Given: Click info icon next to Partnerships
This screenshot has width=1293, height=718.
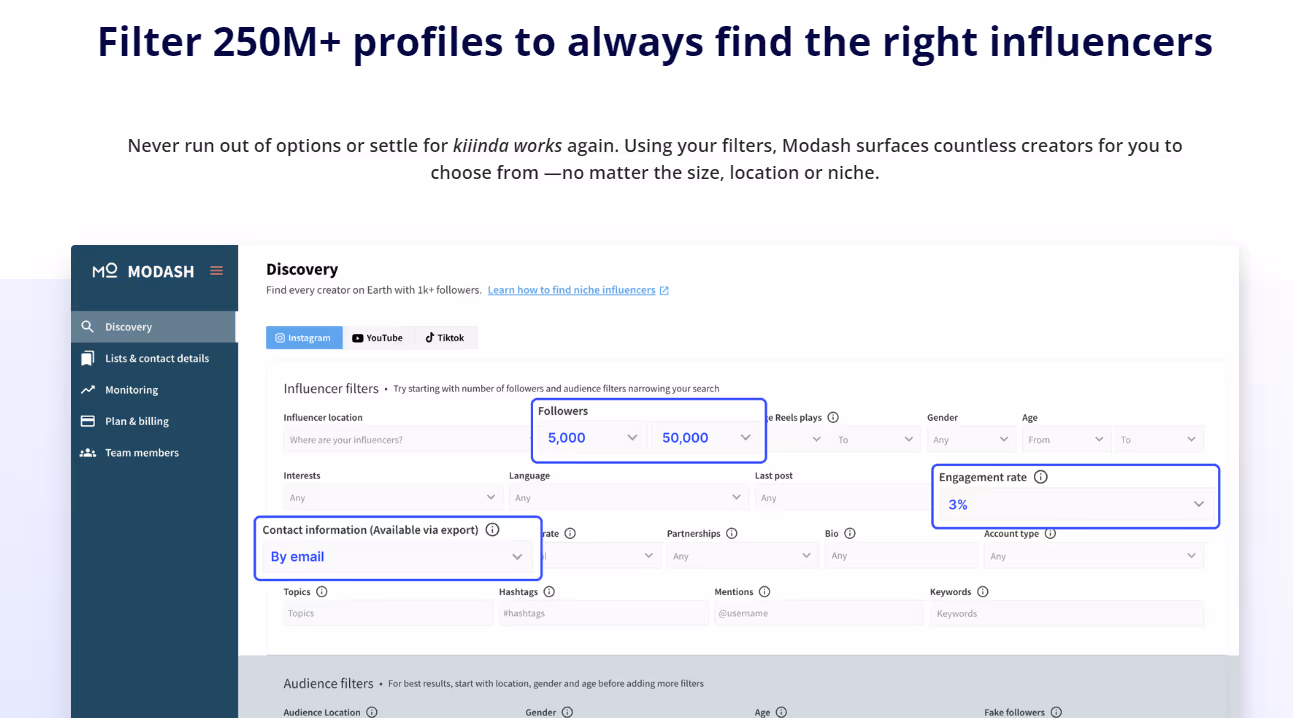Looking at the screenshot, I should pos(732,534).
